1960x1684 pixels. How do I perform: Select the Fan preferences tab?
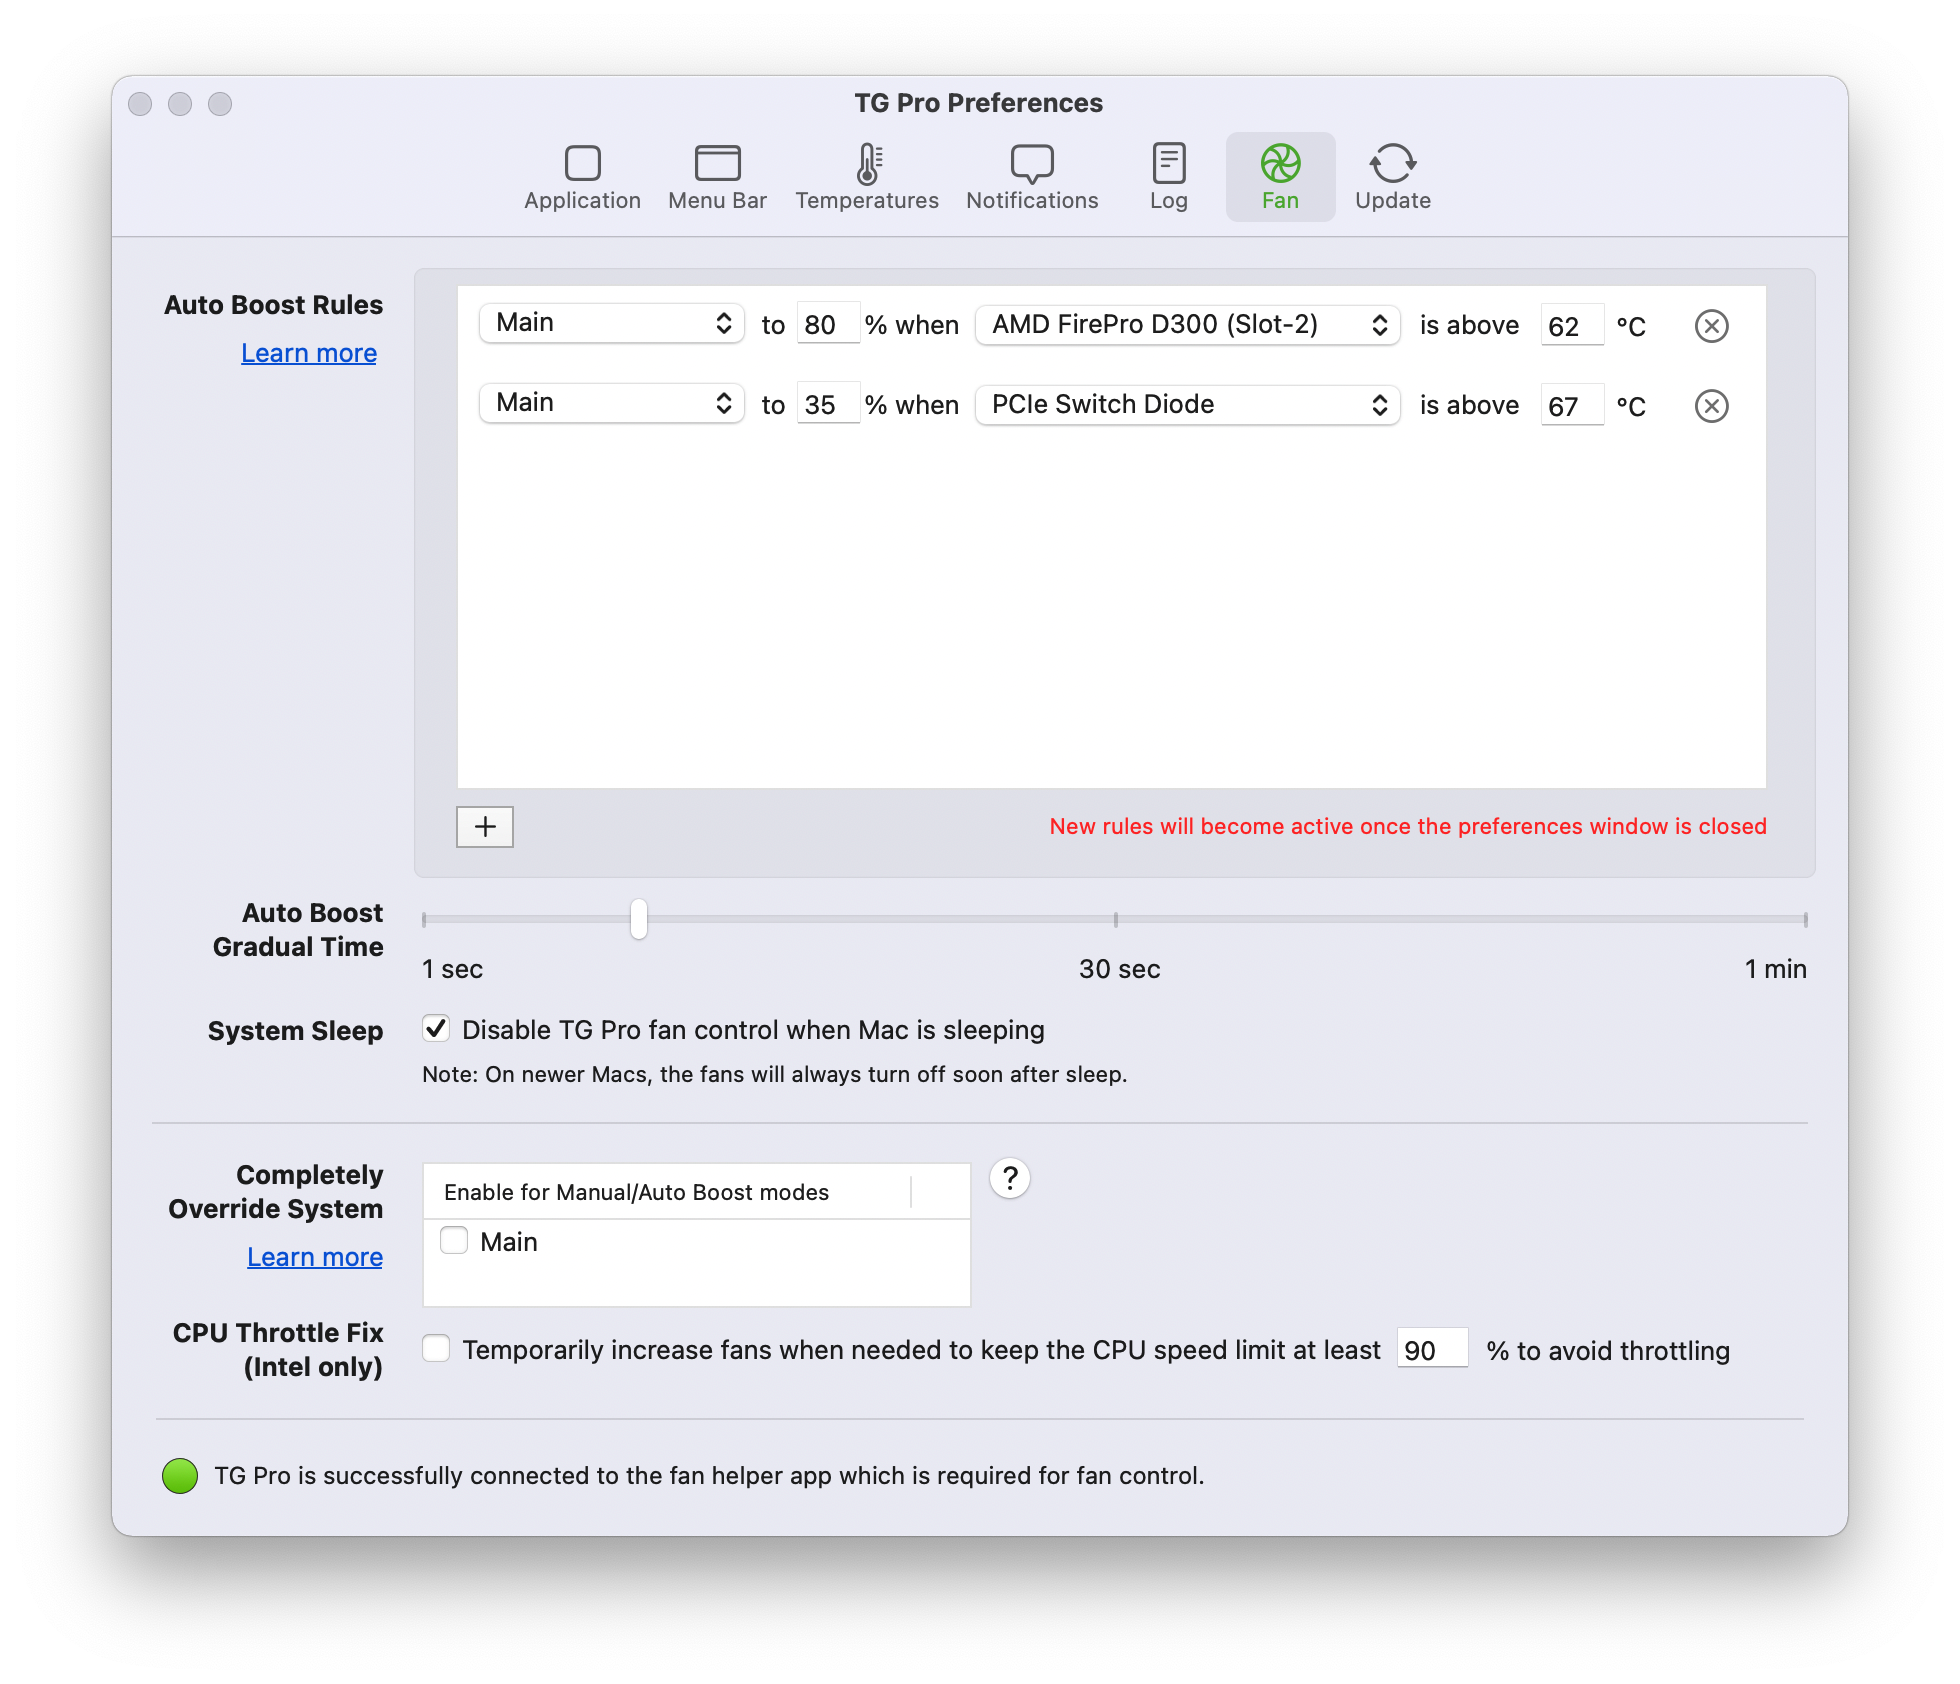tap(1280, 176)
